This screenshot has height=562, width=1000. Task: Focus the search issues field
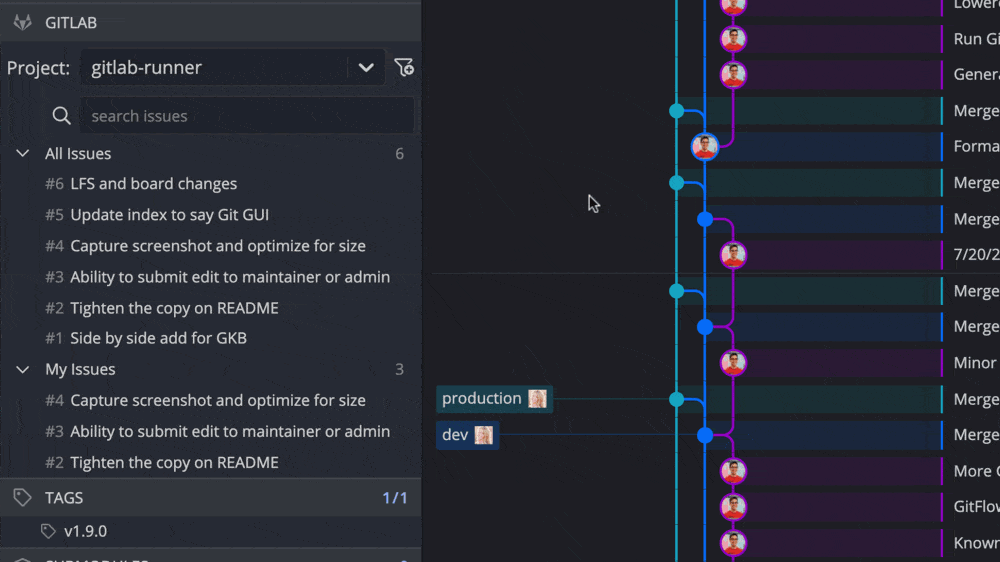[x=247, y=116]
